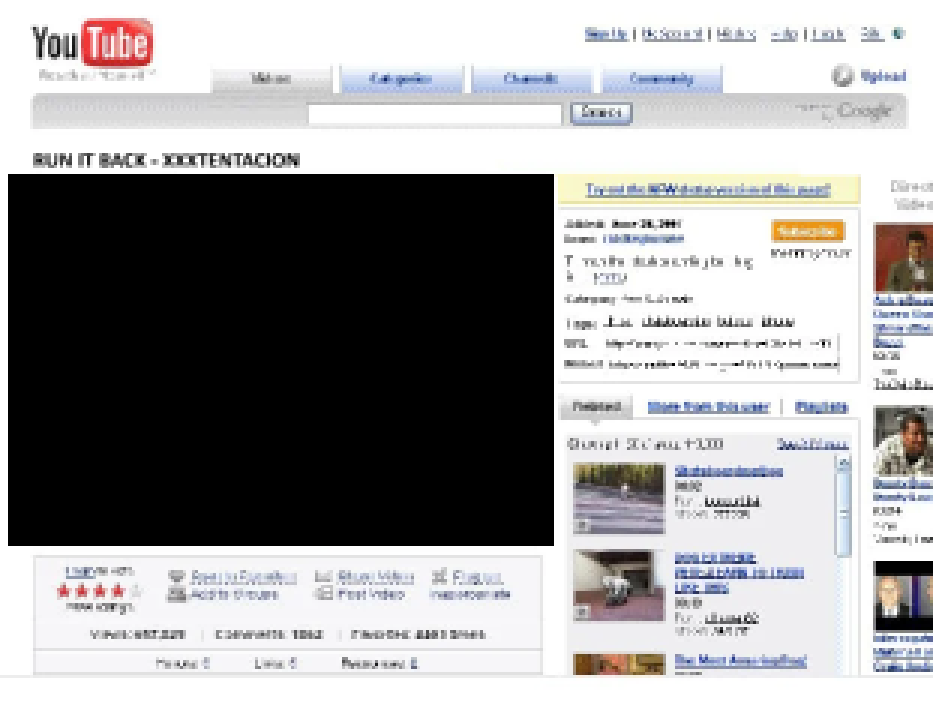Click the Help link

(784, 34)
